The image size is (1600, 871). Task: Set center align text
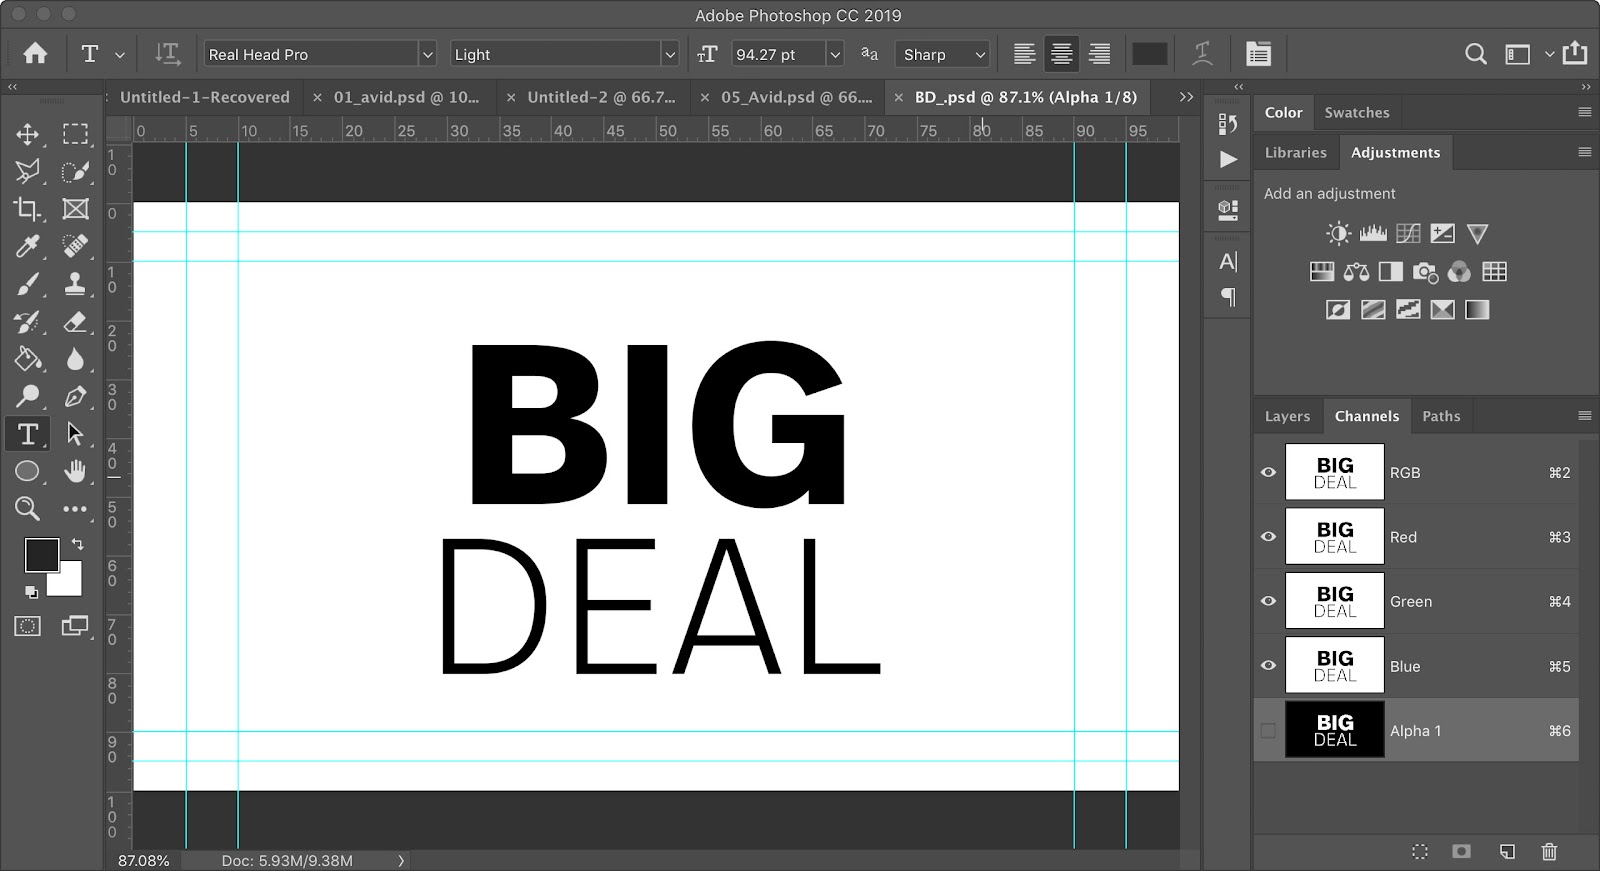[x=1061, y=54]
